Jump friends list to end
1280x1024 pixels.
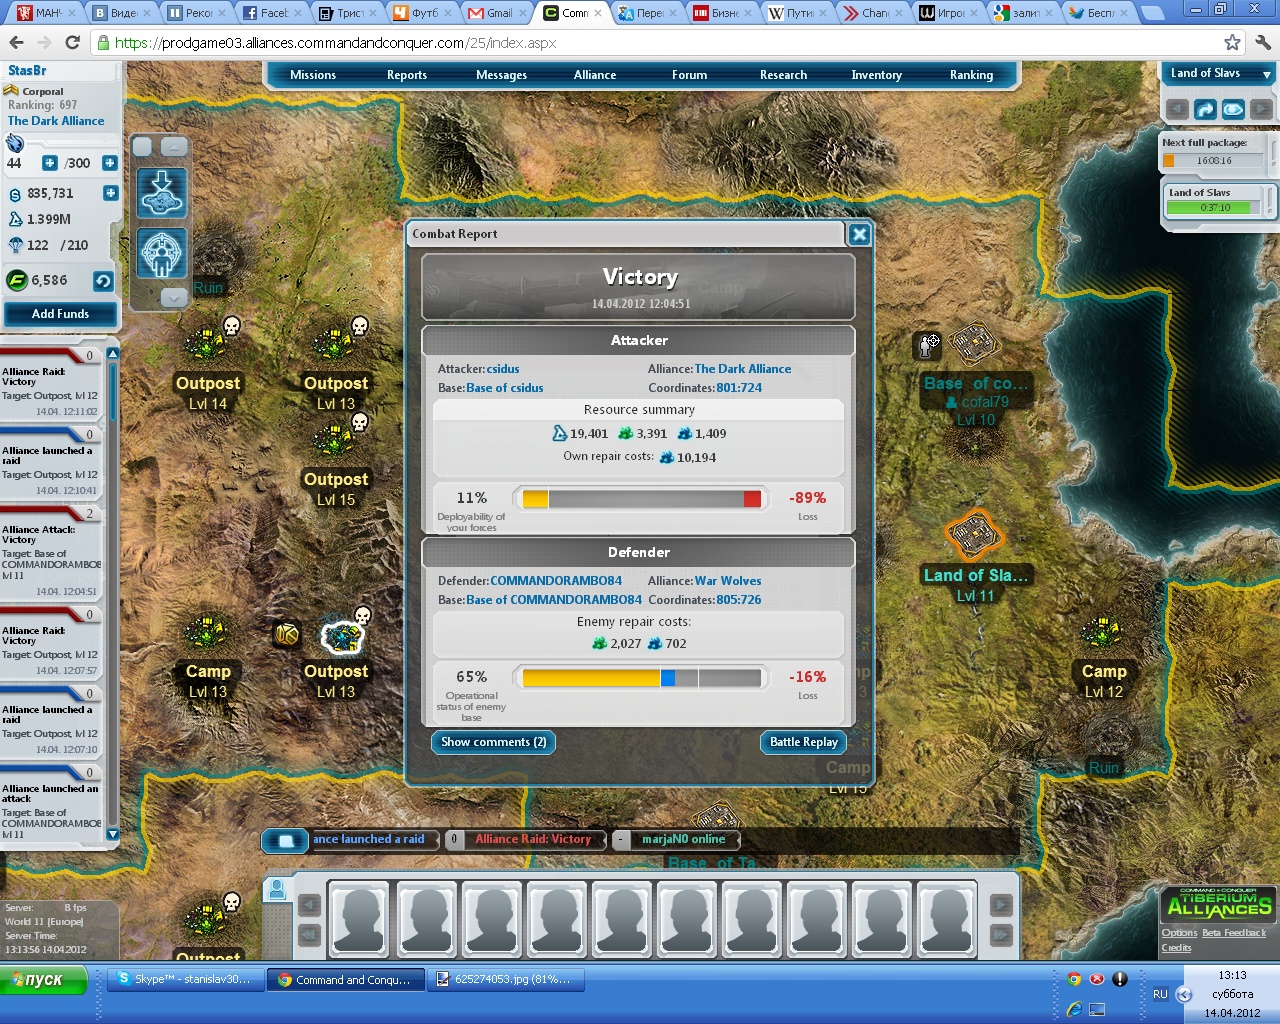[x=1001, y=935]
